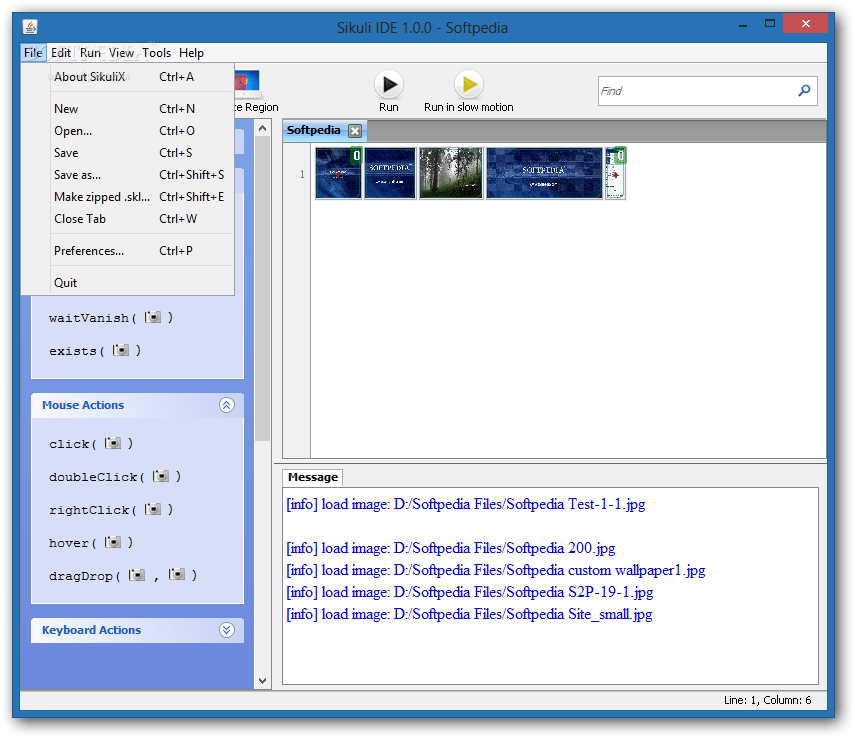Select the first image thumbnail on line 1
Viewport: 855px width, 738px height.
coord(338,172)
